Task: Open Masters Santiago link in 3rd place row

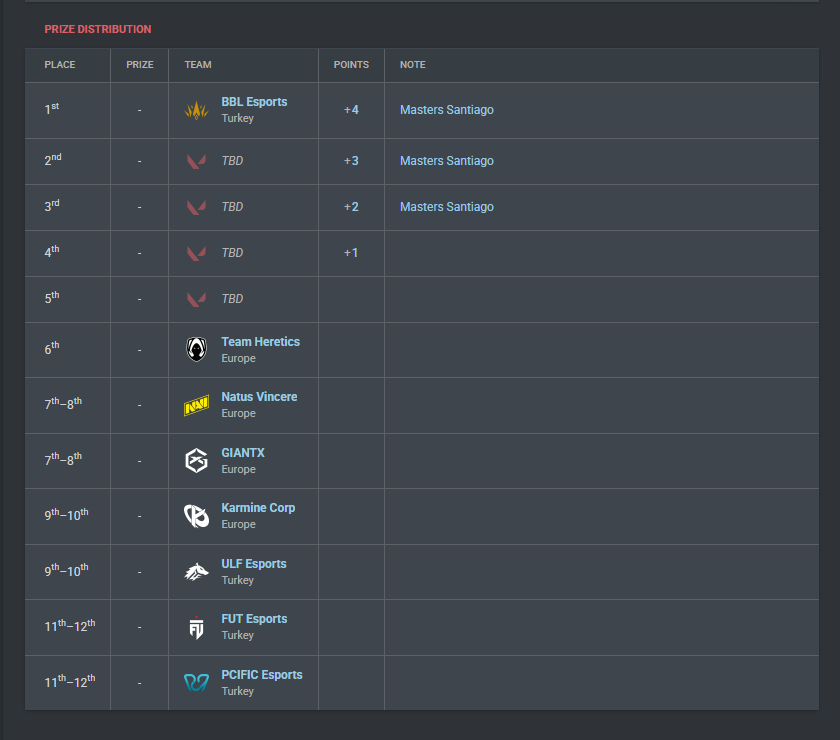Action: tap(447, 207)
